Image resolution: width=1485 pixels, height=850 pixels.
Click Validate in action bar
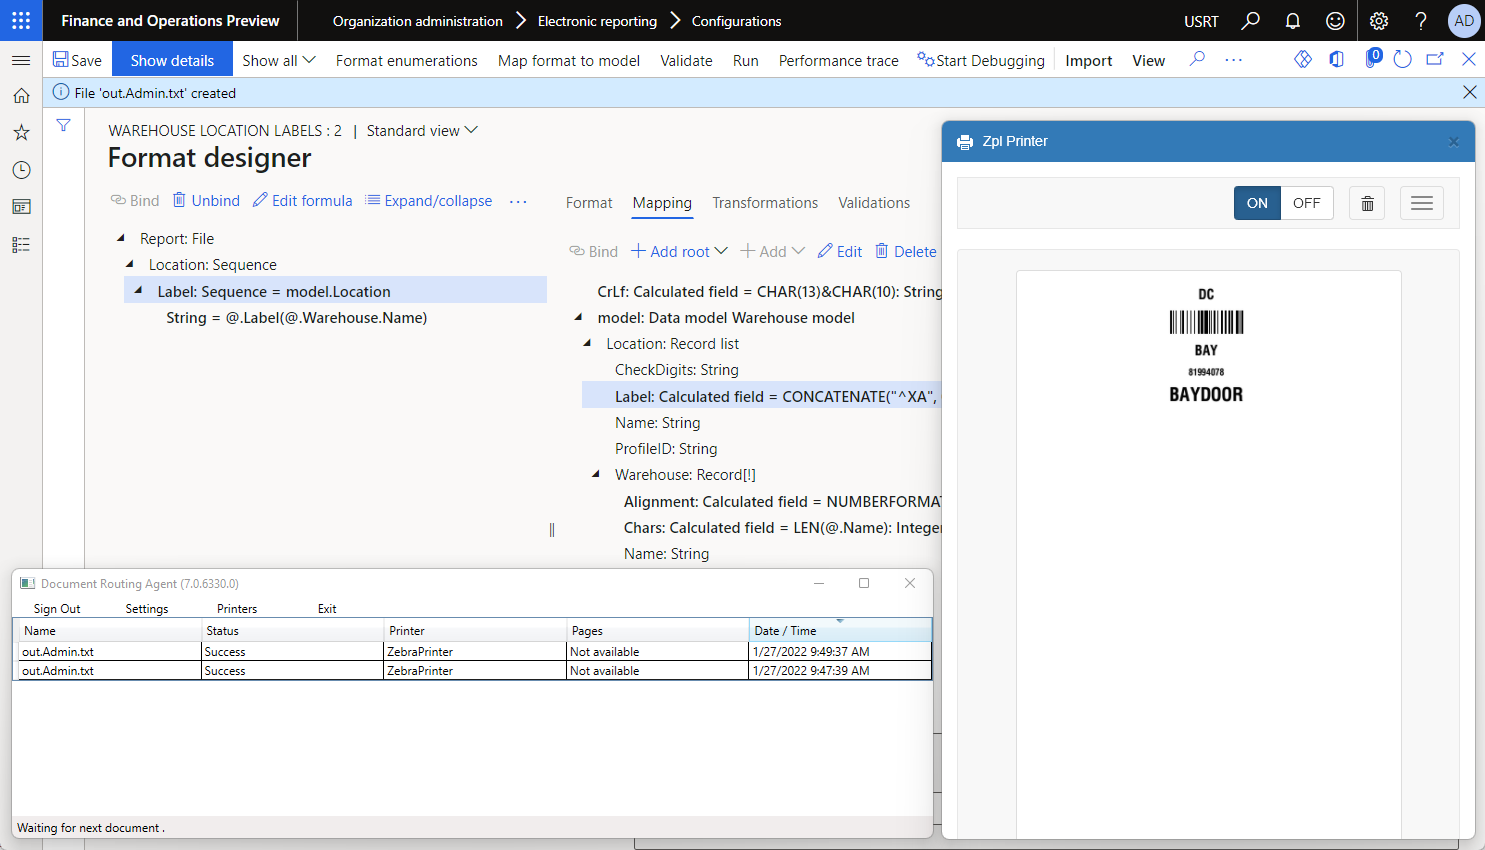pos(686,60)
